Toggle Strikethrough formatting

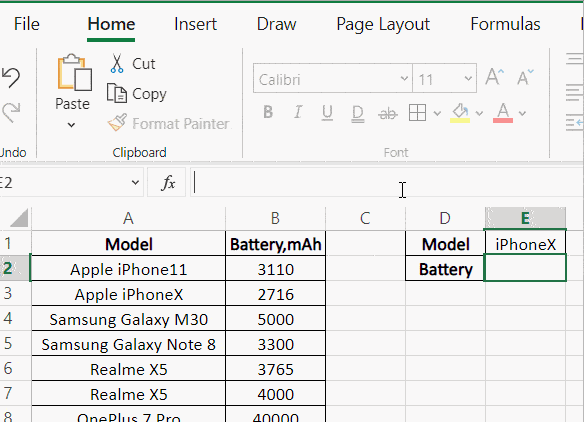[388, 113]
